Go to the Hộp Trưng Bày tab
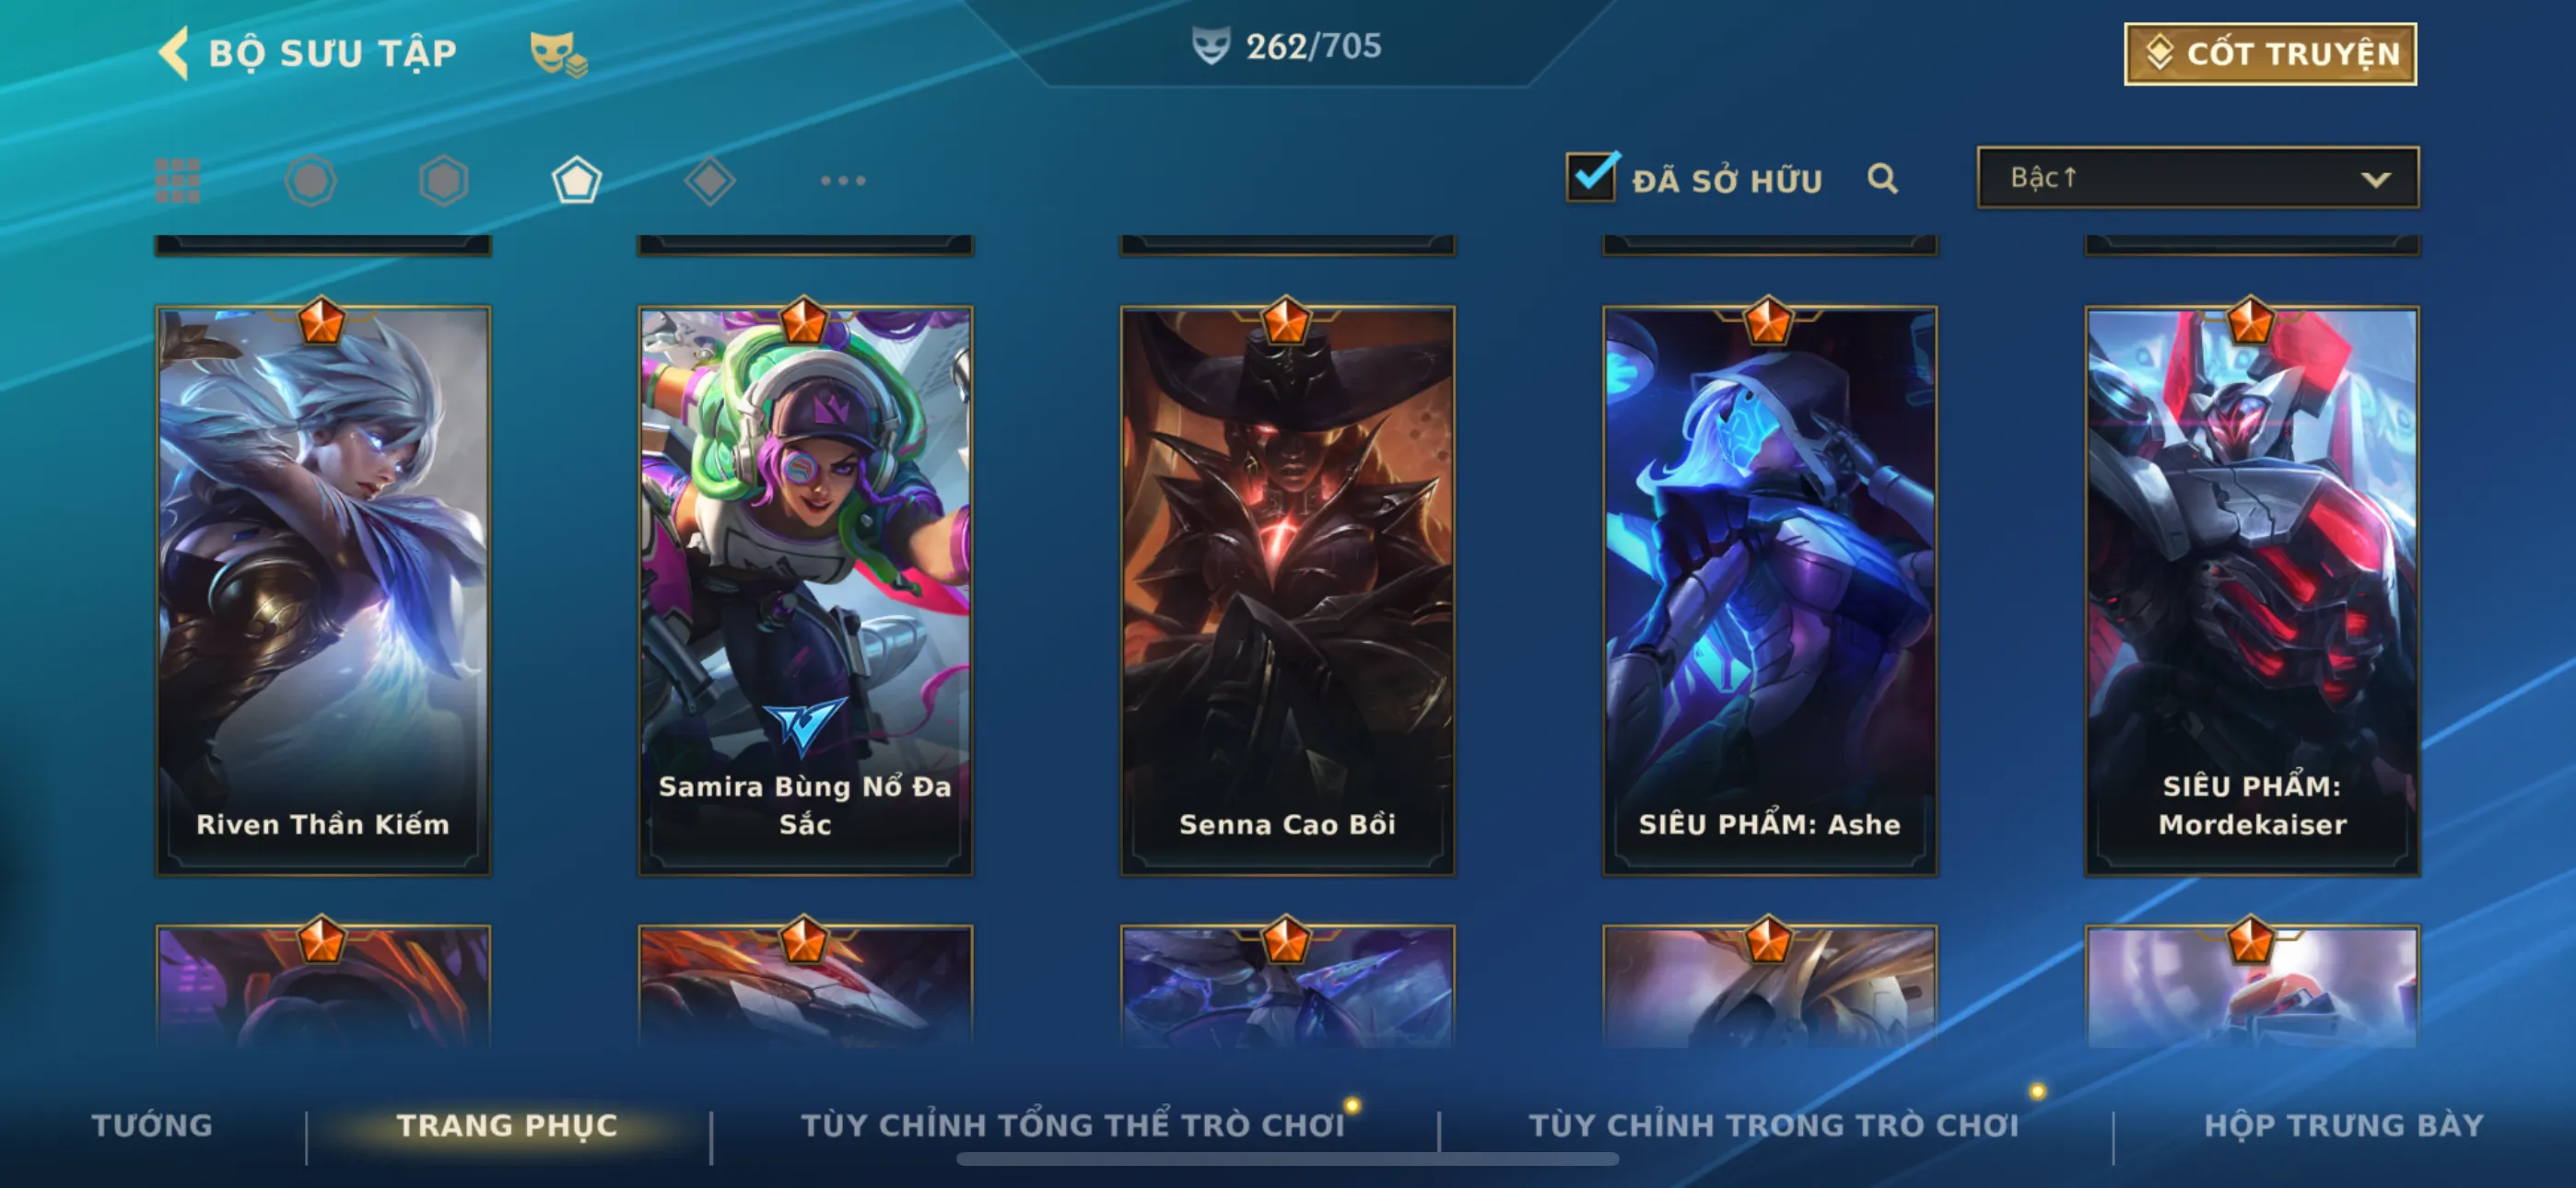The width and height of the screenshot is (2576, 1188). coord(2344,1125)
